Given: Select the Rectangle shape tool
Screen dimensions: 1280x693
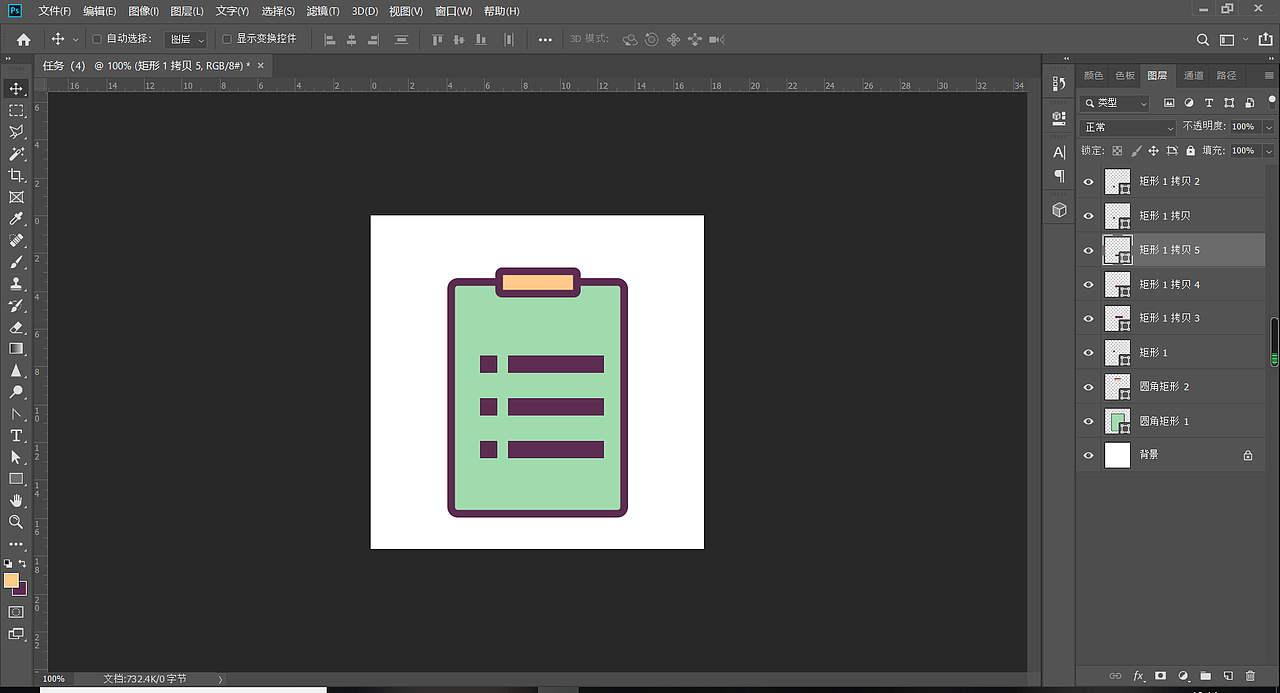Looking at the screenshot, I should pyautogui.click(x=16, y=479).
